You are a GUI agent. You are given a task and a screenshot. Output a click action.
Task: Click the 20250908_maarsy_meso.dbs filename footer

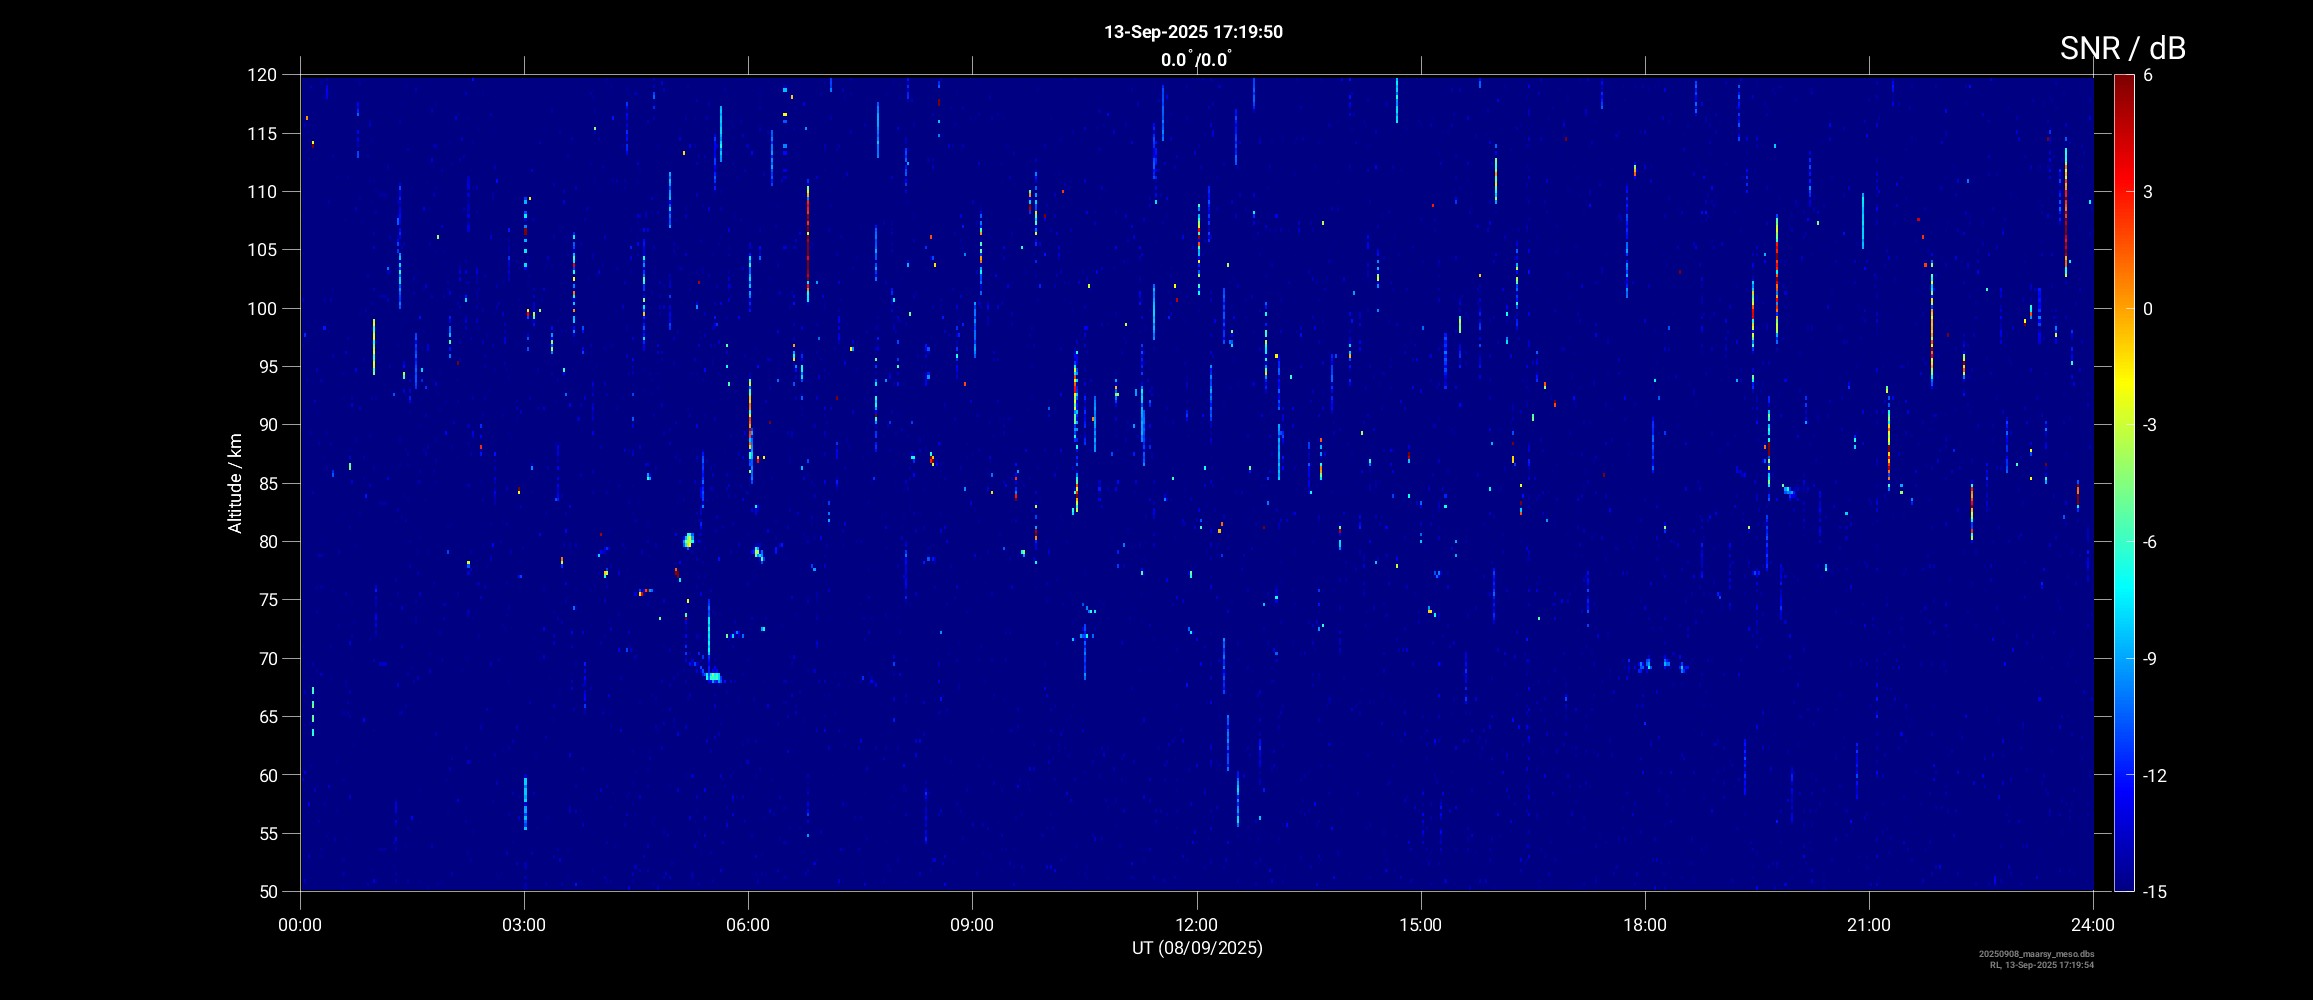[x=2036, y=954]
